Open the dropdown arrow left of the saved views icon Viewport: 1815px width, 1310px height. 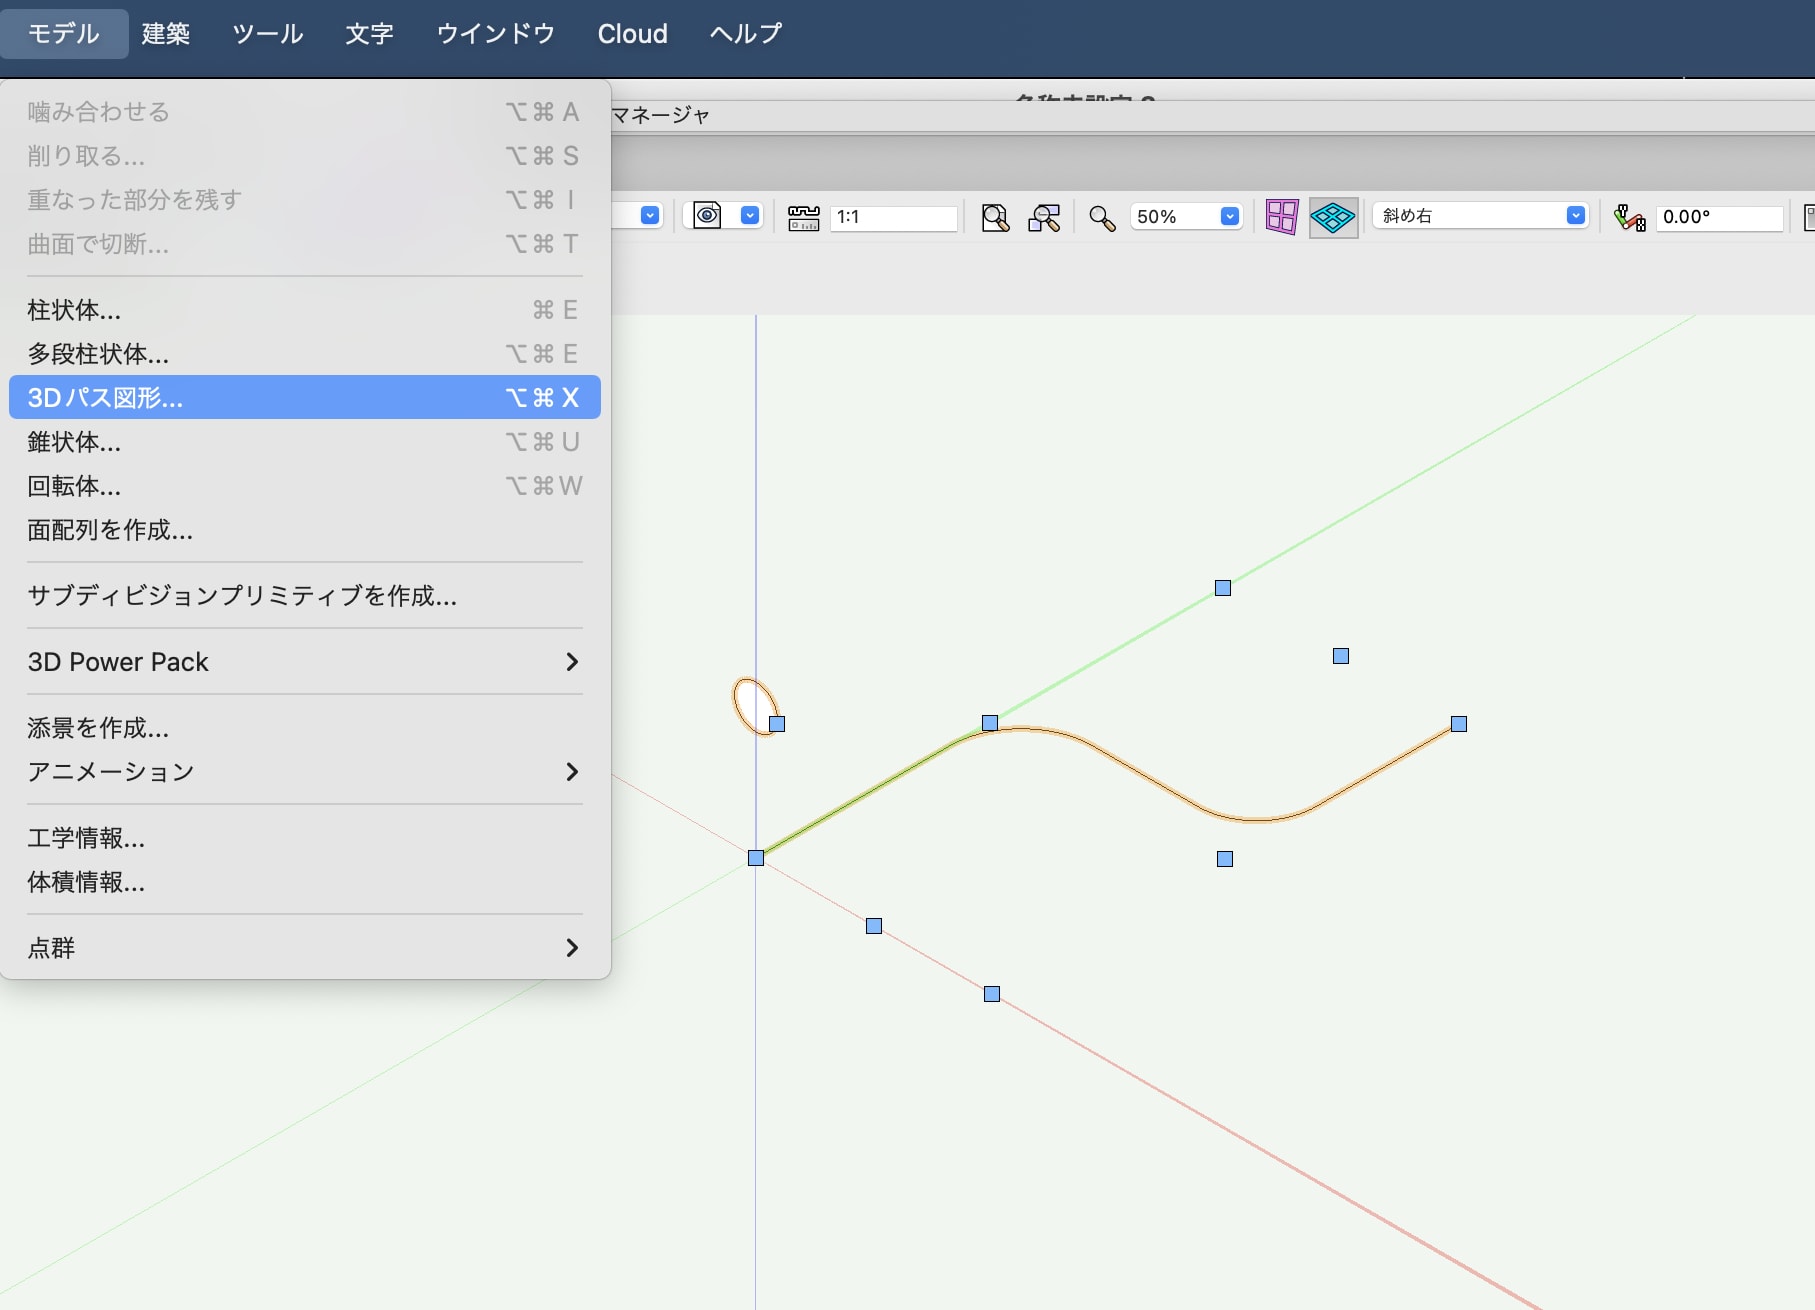pyautogui.click(x=650, y=216)
